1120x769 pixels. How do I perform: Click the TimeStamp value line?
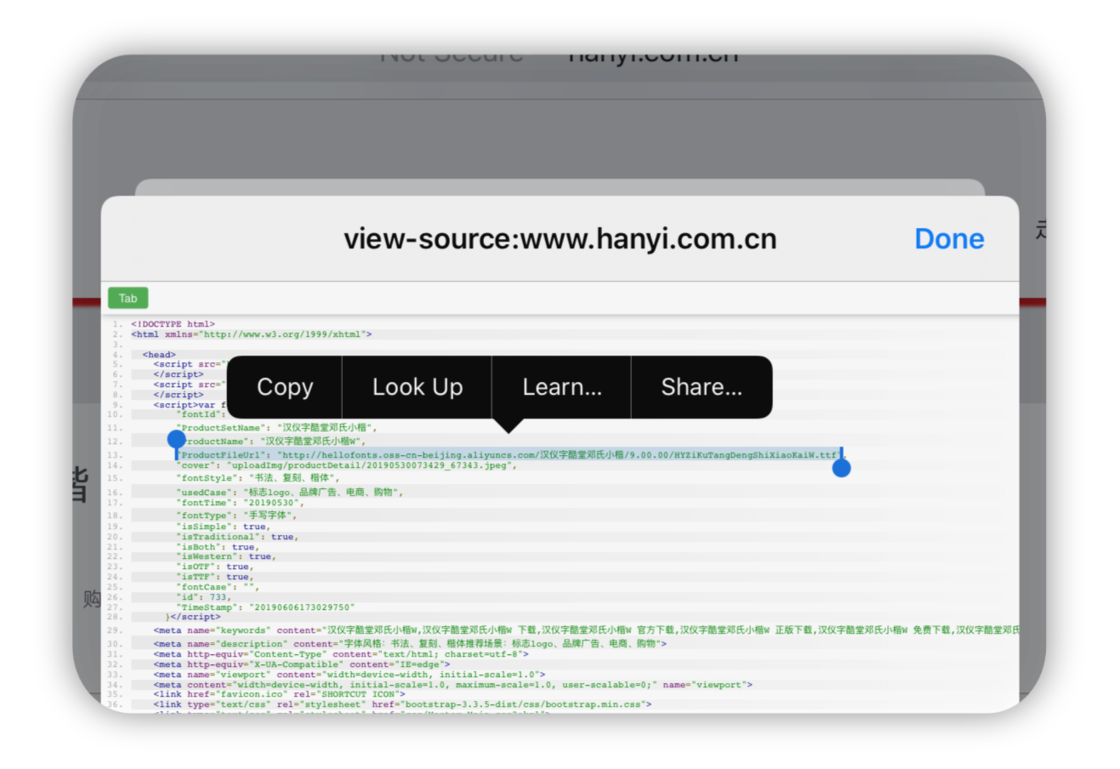pos(265,607)
